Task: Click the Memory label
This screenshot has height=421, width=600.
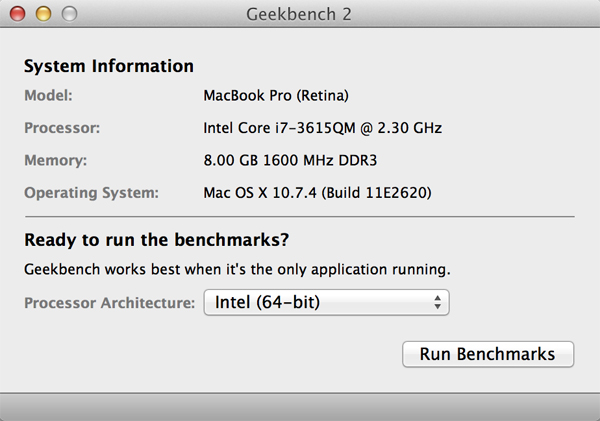Action: coord(54,159)
